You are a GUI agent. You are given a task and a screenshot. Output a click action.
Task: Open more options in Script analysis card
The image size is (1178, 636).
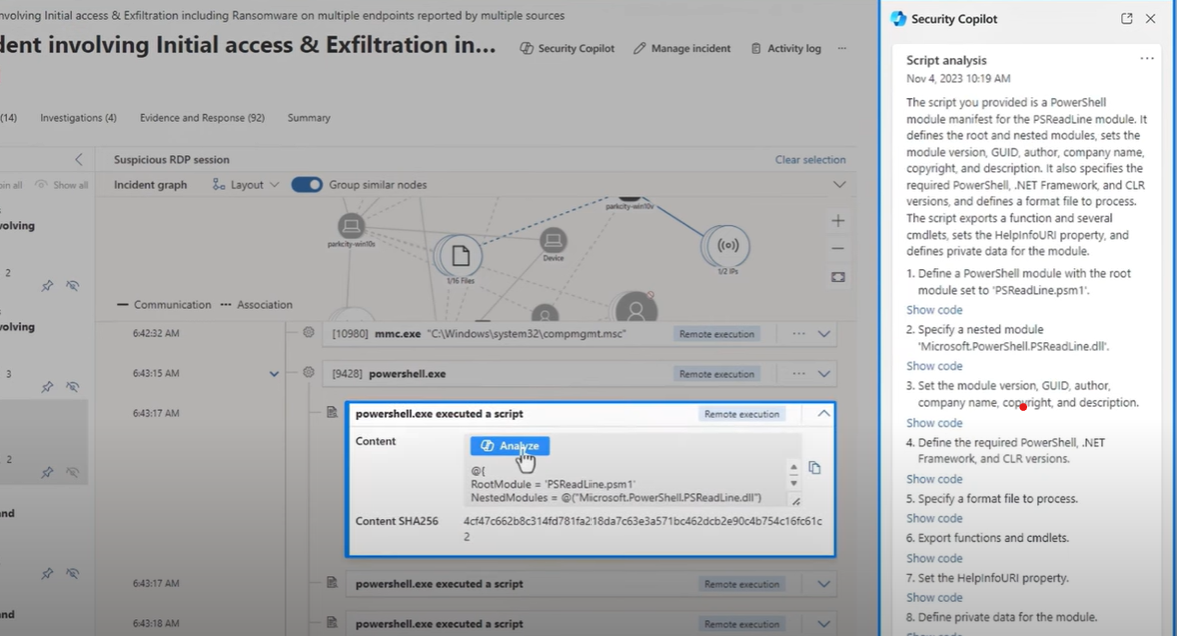tap(1146, 59)
